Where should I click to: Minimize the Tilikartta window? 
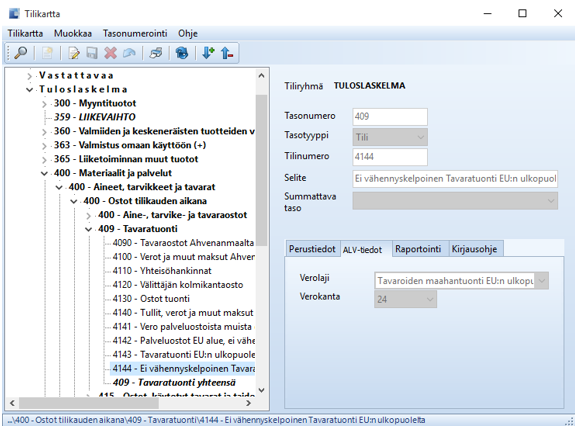(x=487, y=14)
